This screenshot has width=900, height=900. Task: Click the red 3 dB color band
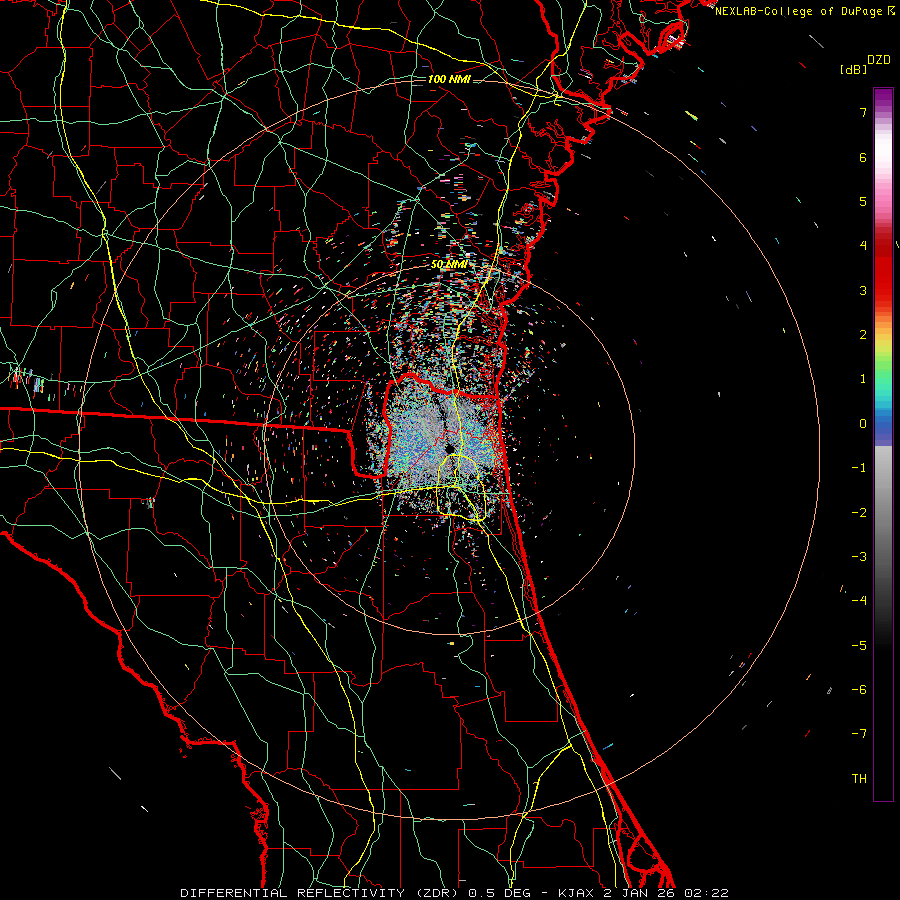point(883,290)
